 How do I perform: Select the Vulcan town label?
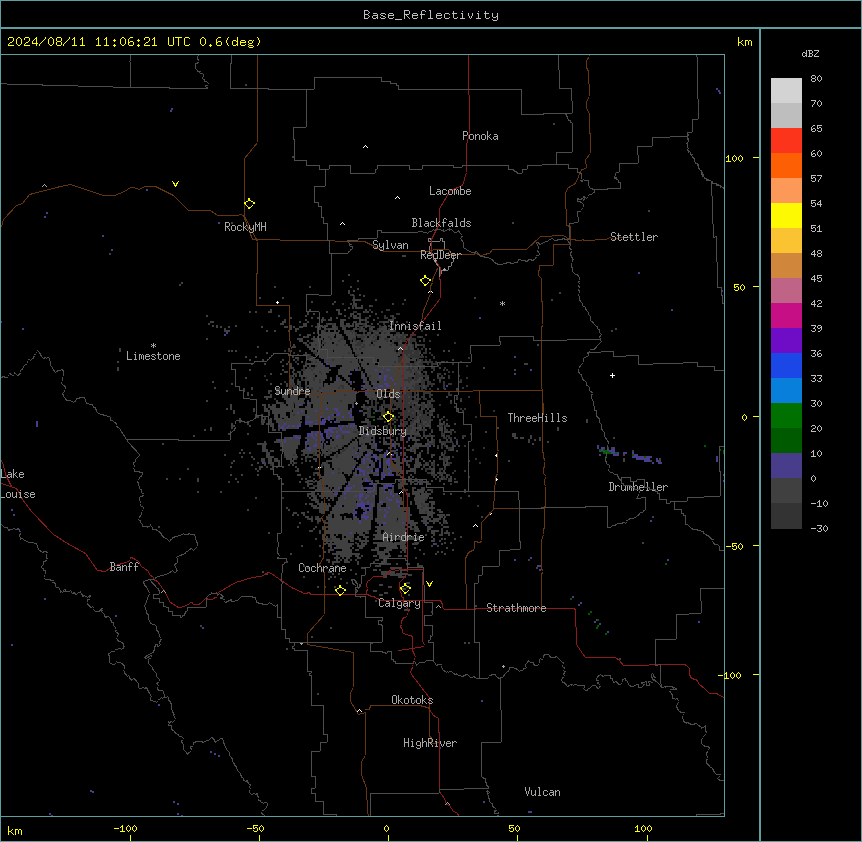pyautogui.click(x=543, y=792)
